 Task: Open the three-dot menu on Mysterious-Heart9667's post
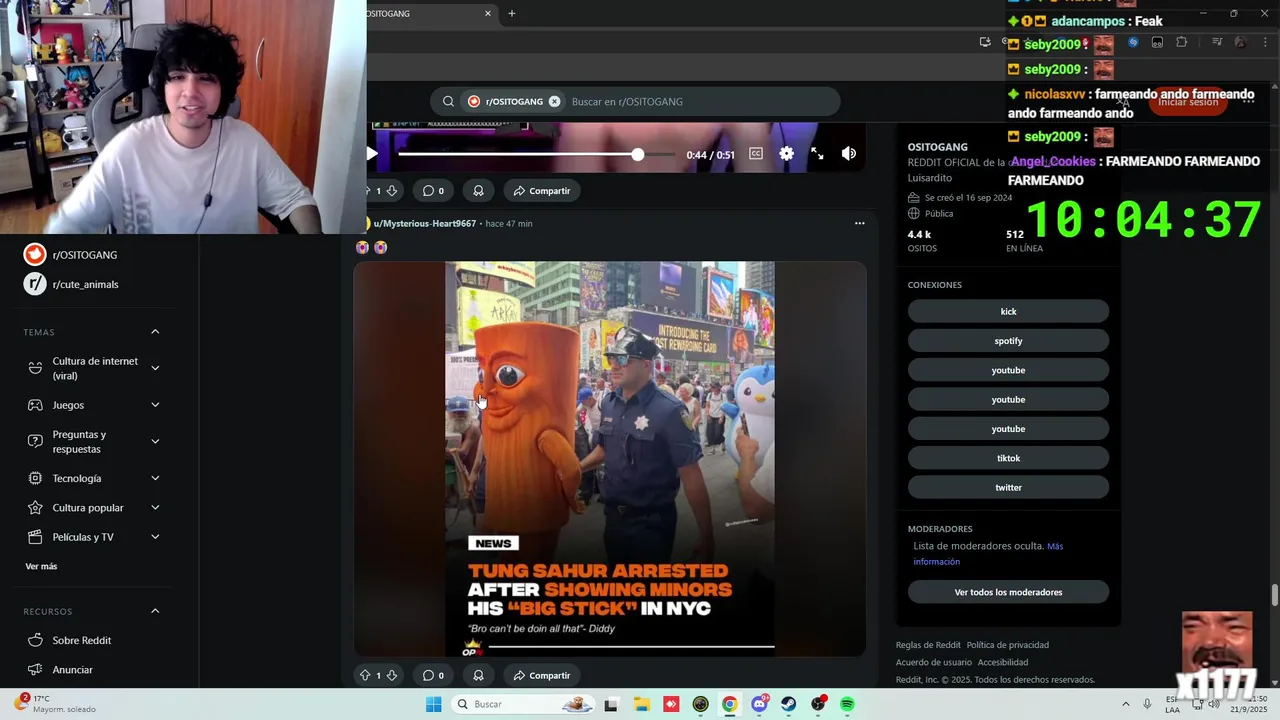pos(859,223)
